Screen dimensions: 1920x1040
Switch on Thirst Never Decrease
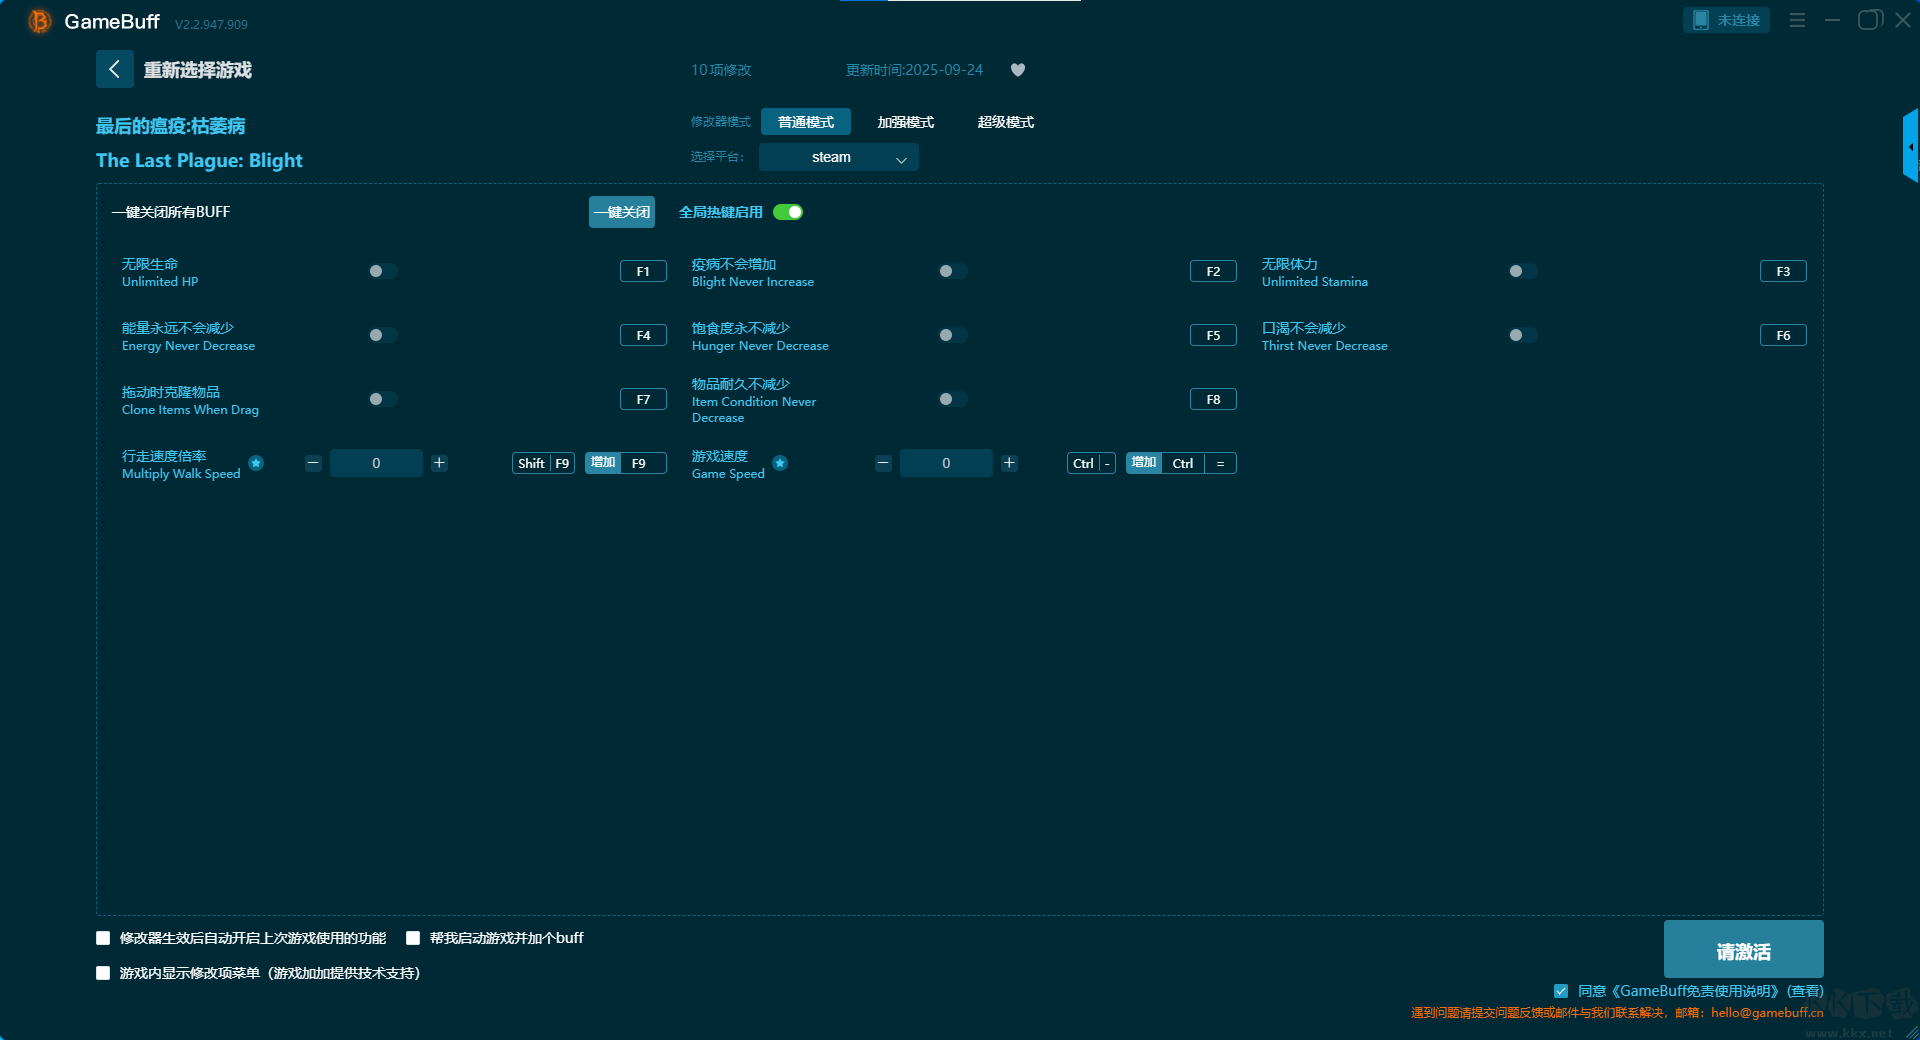(1522, 335)
